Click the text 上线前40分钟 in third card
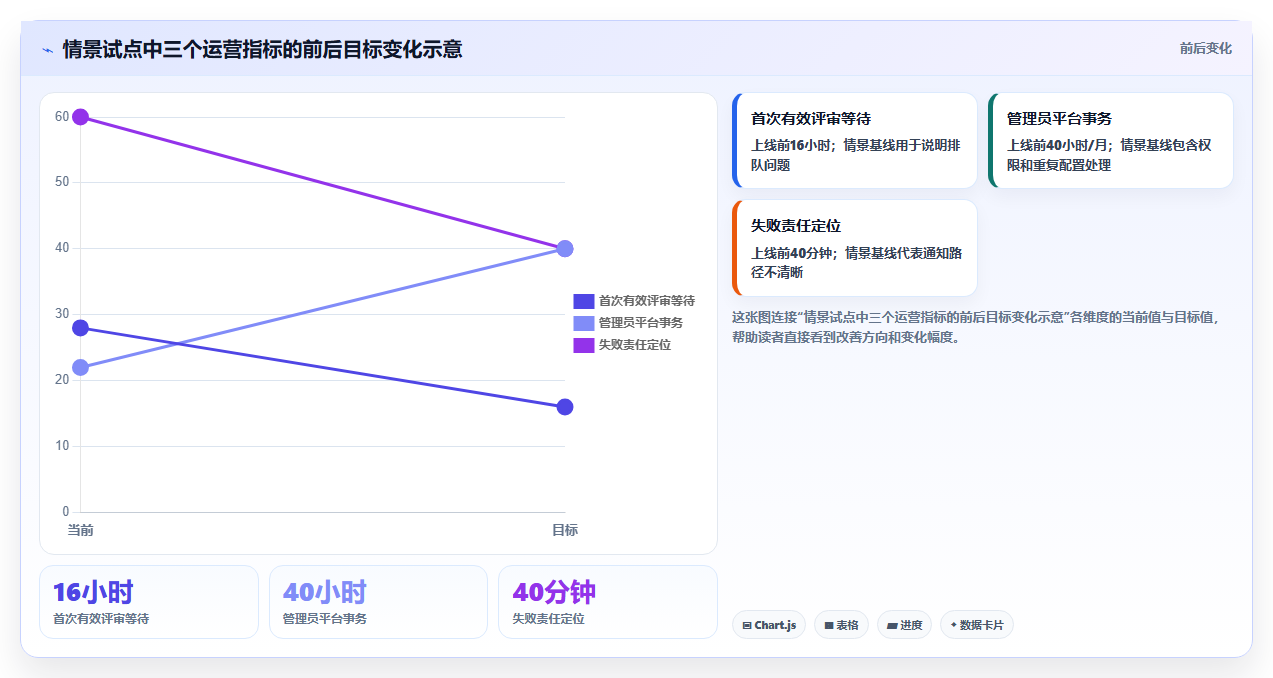The width and height of the screenshot is (1273, 678). 792,253
